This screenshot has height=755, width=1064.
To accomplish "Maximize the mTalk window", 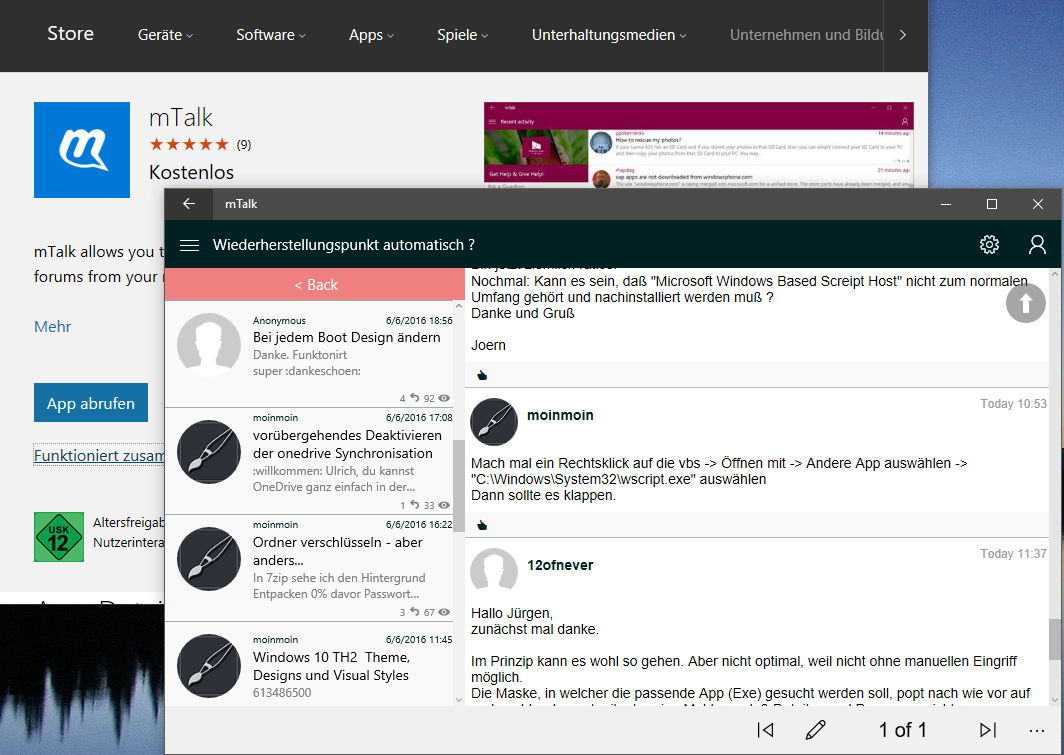I will tap(991, 204).
